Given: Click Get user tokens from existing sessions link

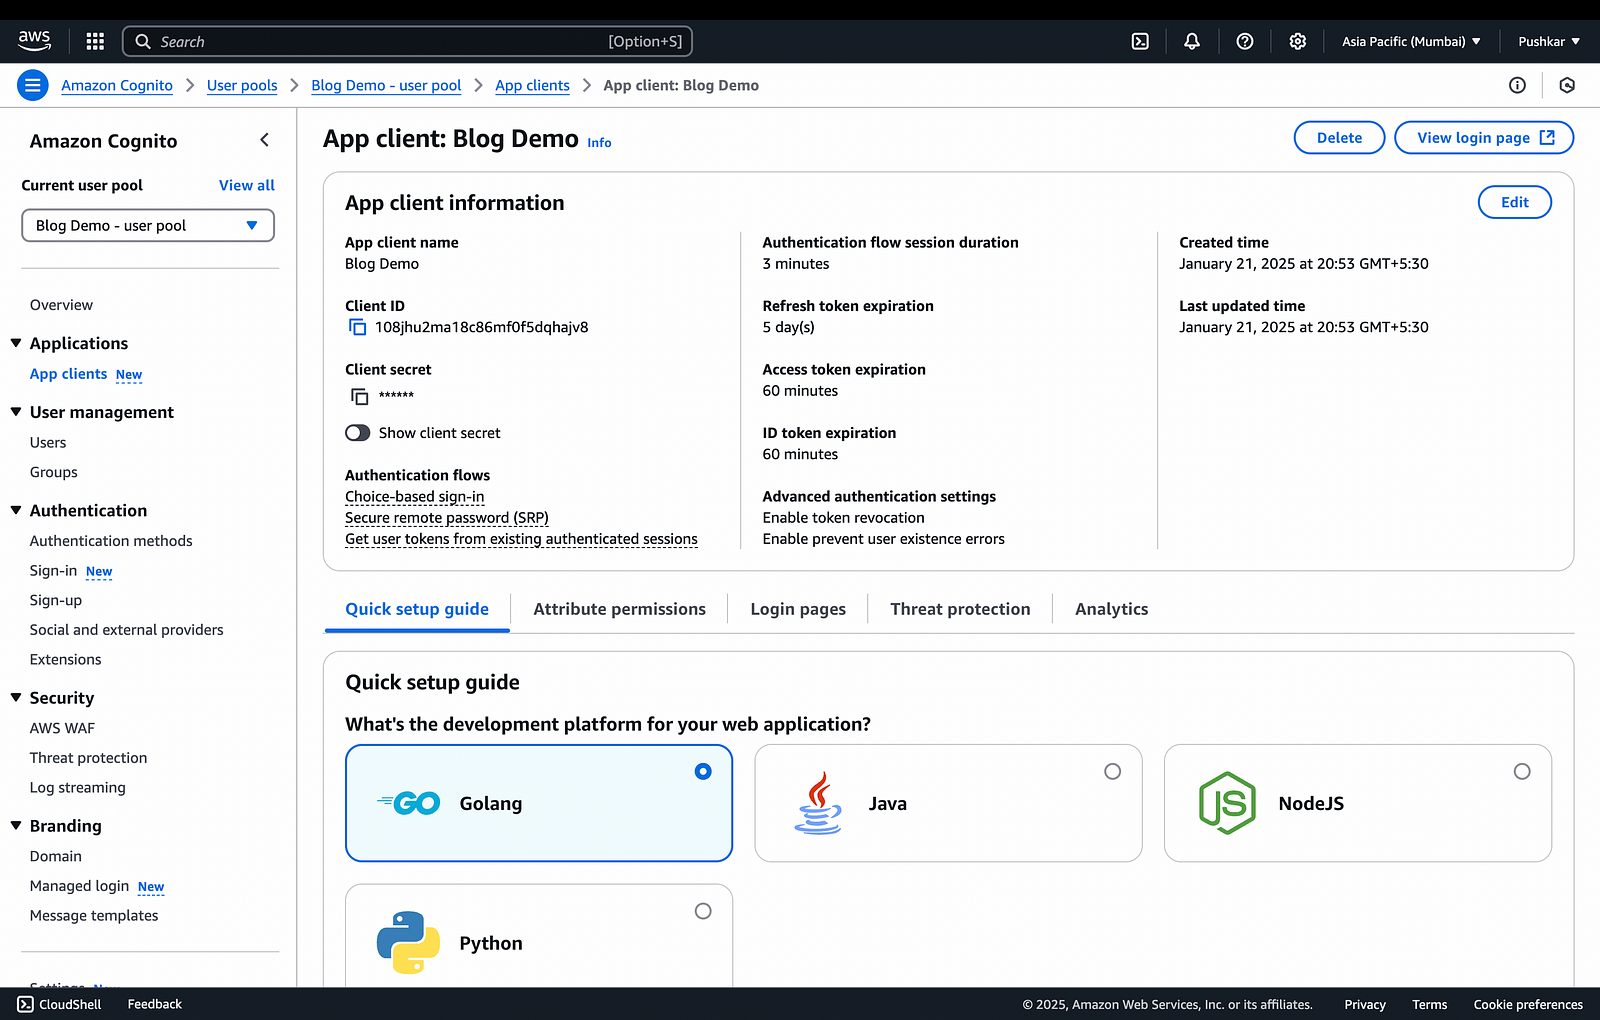Looking at the screenshot, I should point(521,538).
